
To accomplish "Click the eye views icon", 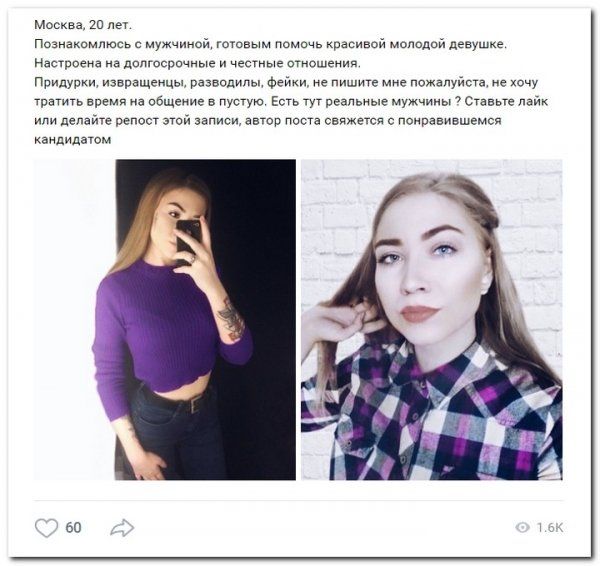I will (x=522, y=527).
